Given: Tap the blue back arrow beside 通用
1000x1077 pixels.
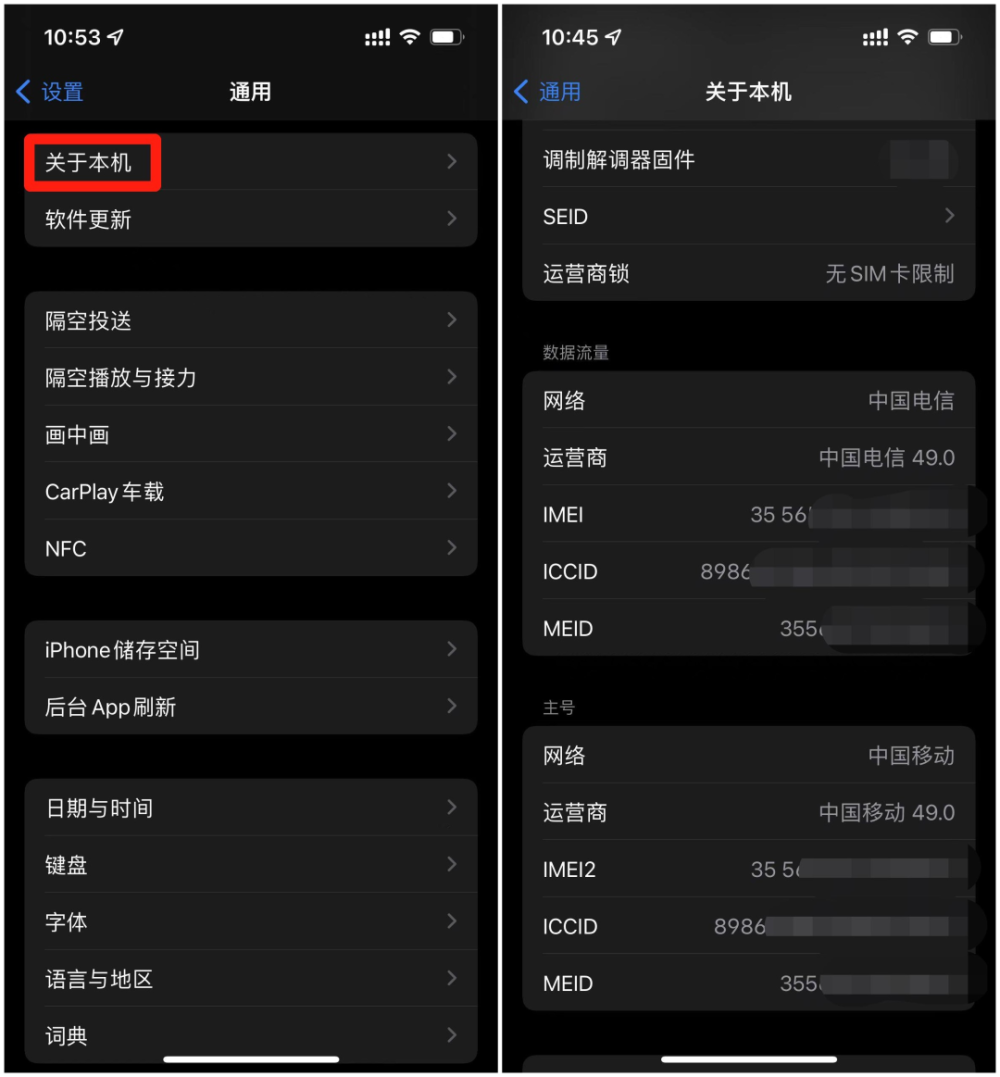Looking at the screenshot, I should coord(521,91).
